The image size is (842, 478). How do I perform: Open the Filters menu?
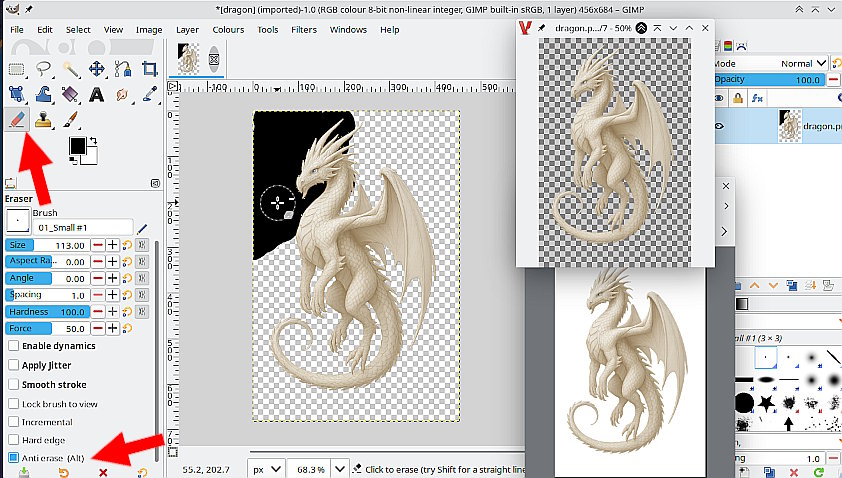tap(304, 30)
